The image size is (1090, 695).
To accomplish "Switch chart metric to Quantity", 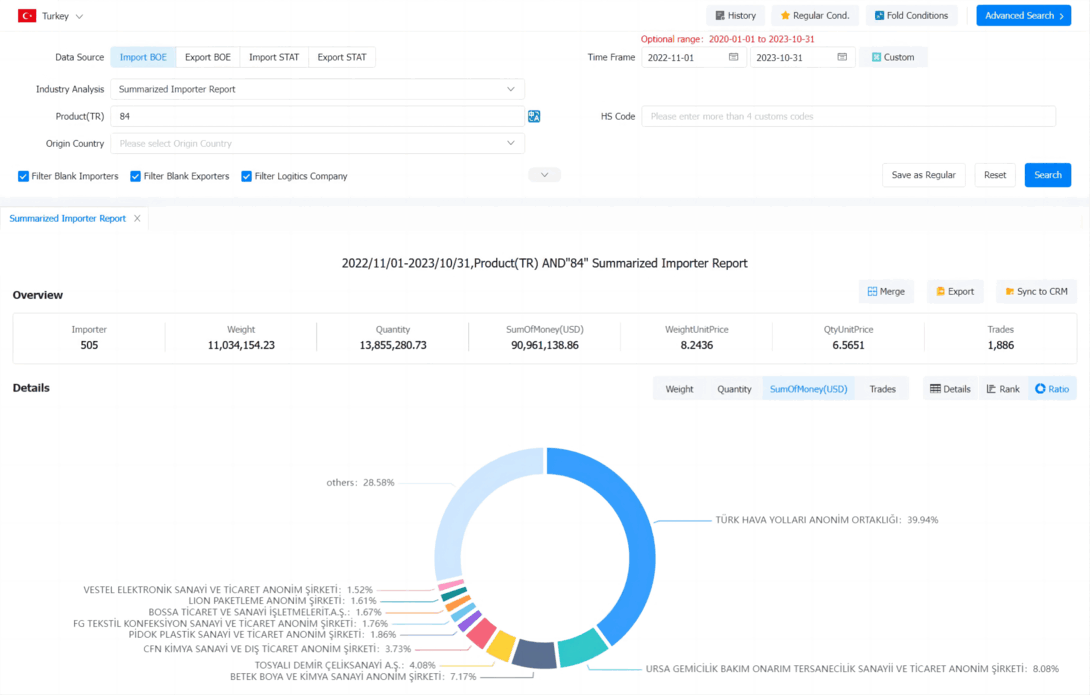I will [734, 389].
